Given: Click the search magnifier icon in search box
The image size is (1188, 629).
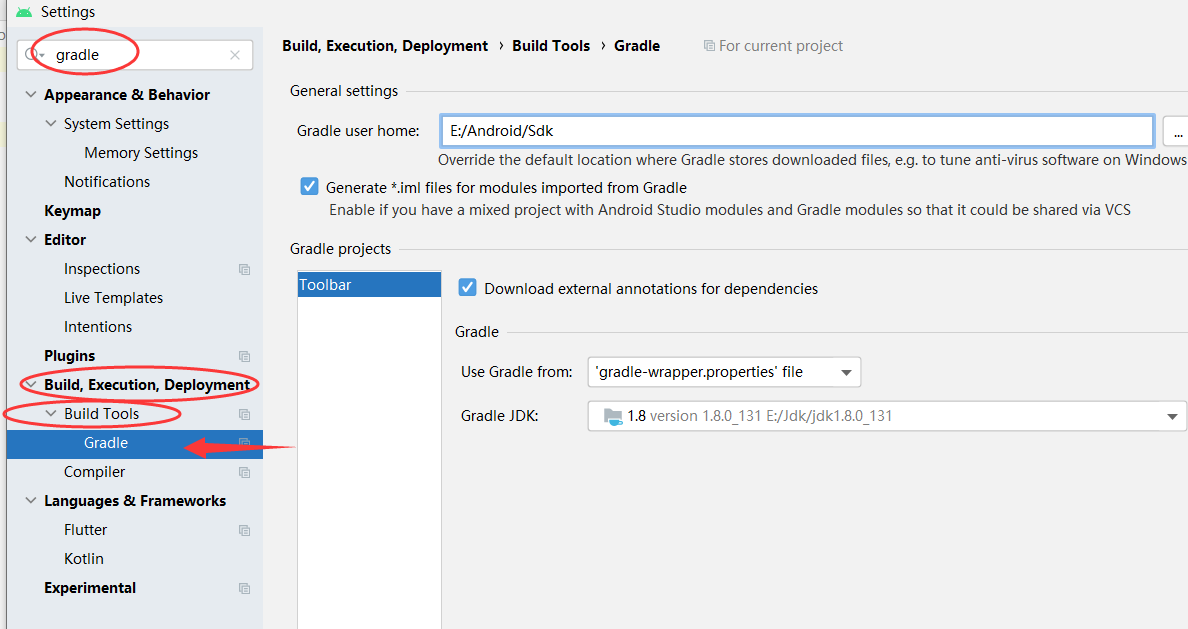Looking at the screenshot, I should (33, 55).
